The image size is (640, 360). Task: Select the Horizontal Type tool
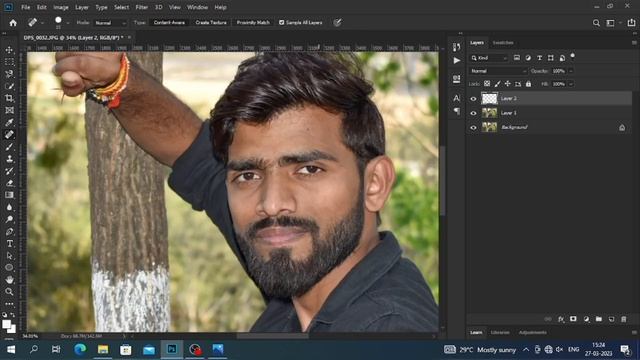pos(9,243)
